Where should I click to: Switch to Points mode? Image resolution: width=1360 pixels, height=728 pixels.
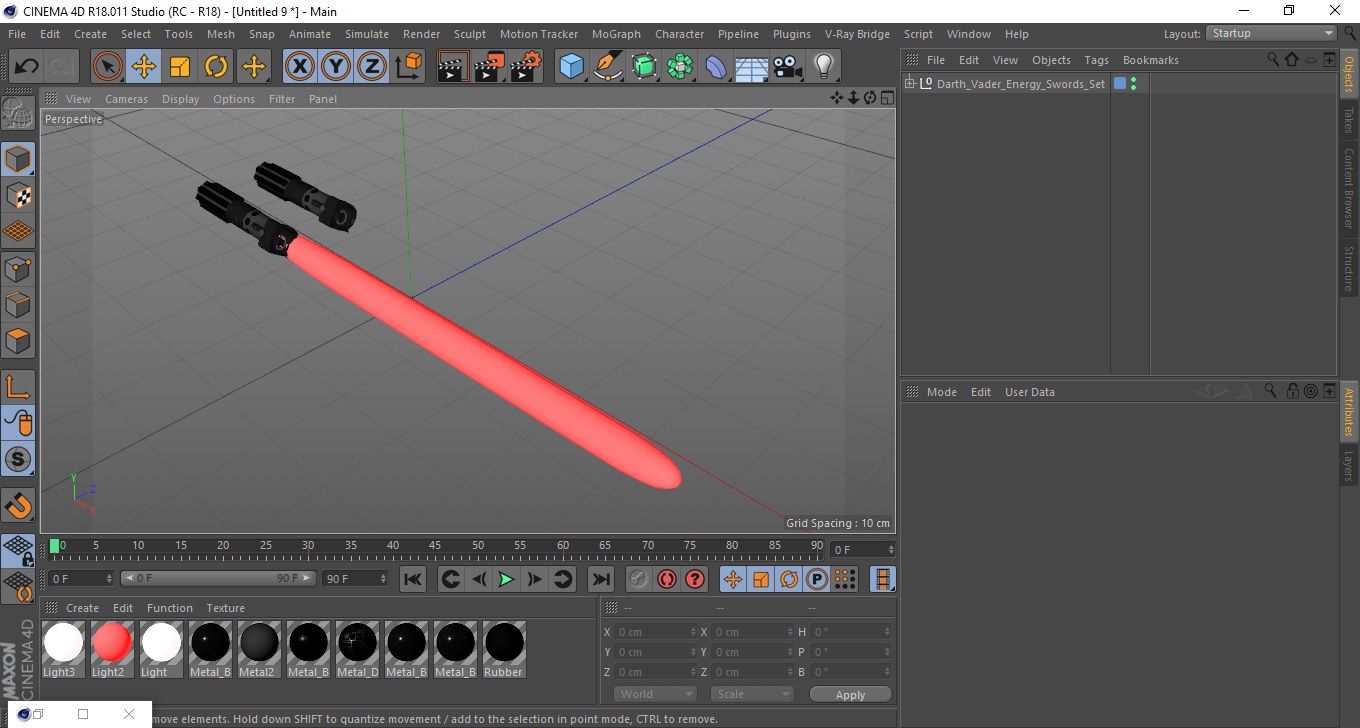click(18, 268)
